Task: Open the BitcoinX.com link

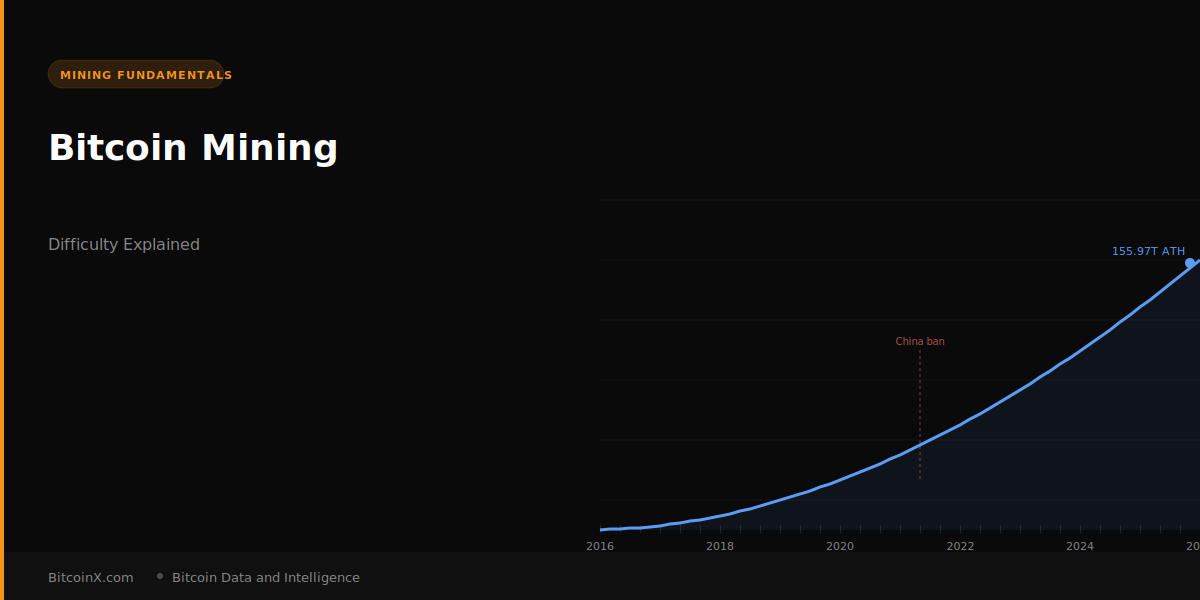Action: tap(91, 578)
